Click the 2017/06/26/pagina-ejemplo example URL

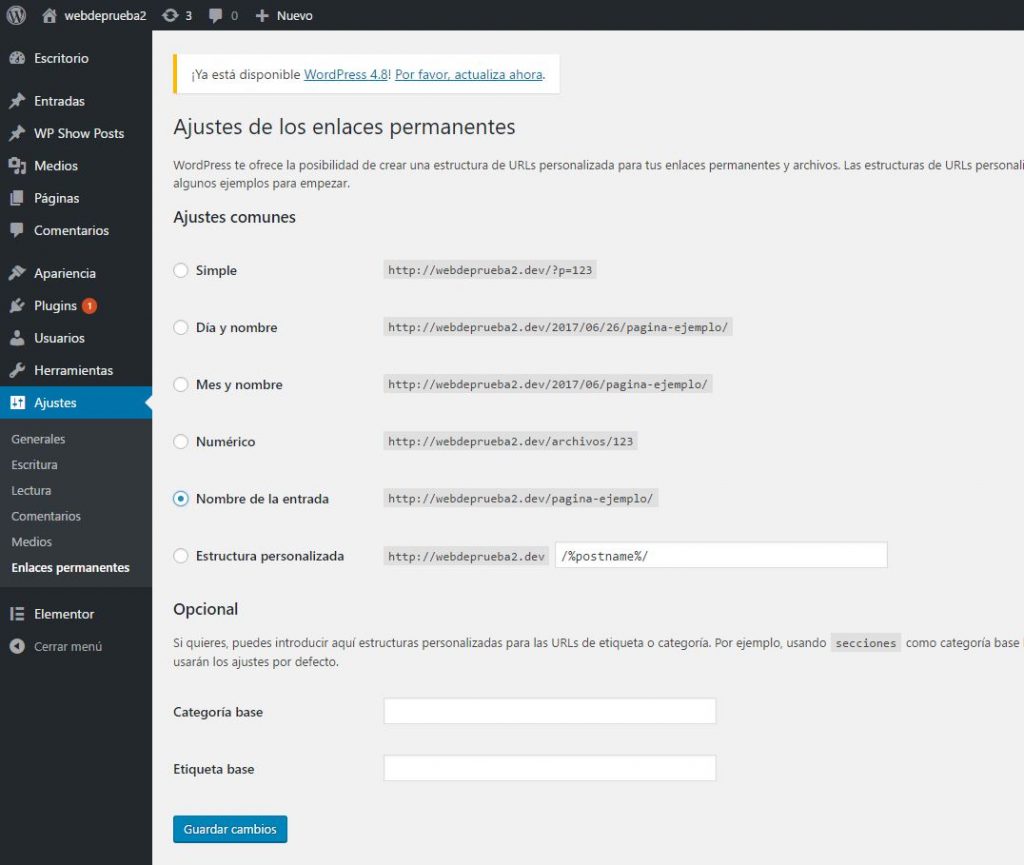[x=558, y=327]
